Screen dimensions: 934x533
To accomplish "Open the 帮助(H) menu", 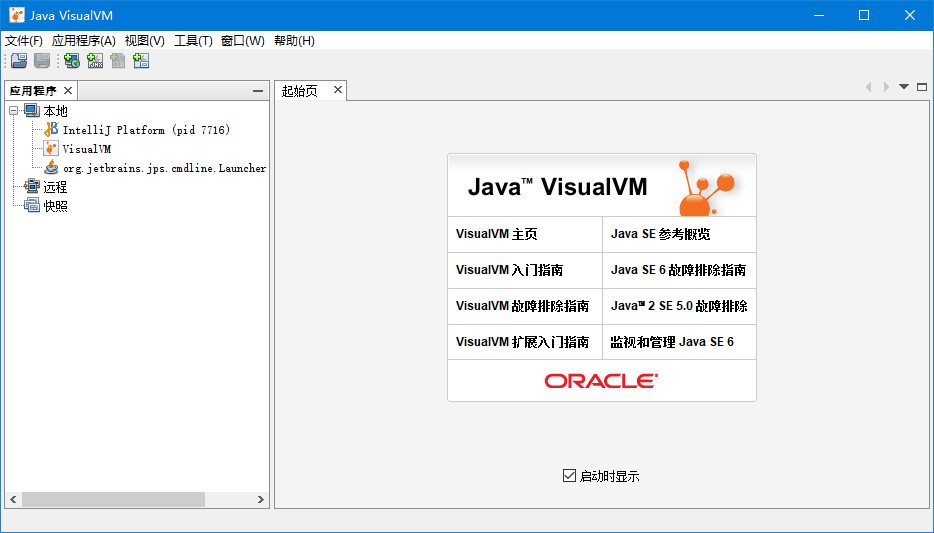I will tap(294, 40).
